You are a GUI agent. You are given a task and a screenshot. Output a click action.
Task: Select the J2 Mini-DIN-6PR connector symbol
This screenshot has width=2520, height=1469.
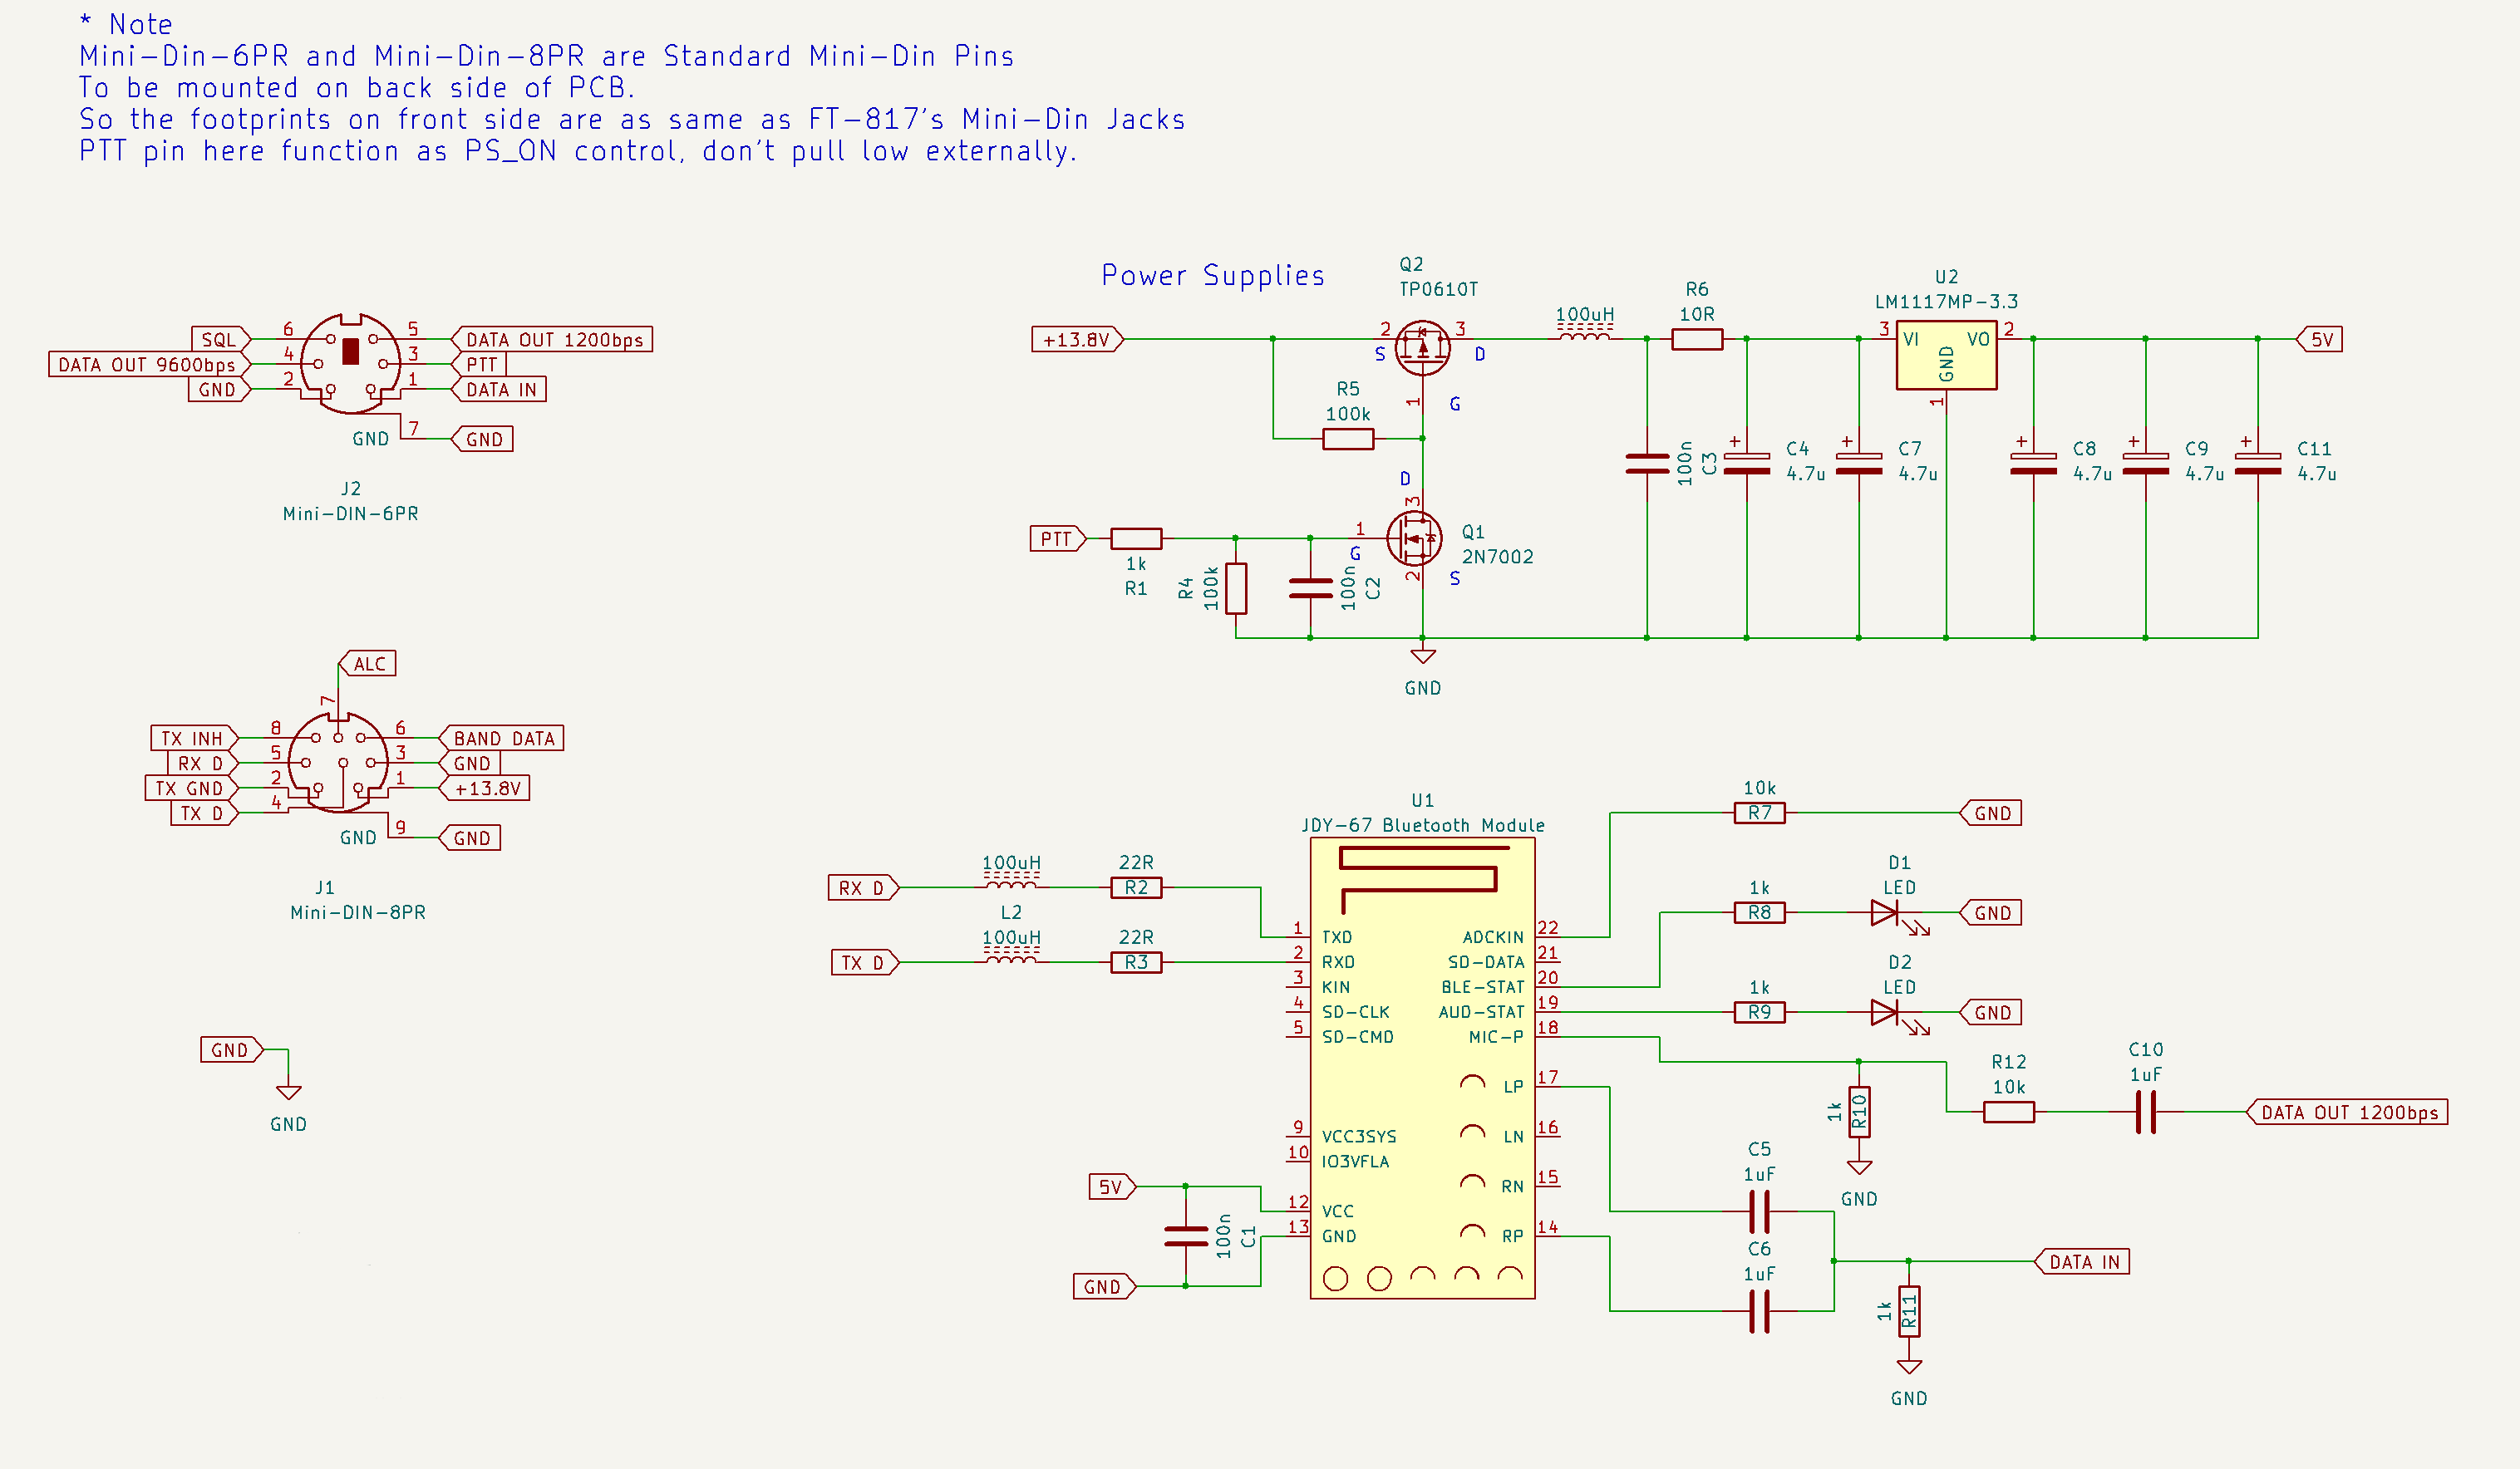click(350, 363)
